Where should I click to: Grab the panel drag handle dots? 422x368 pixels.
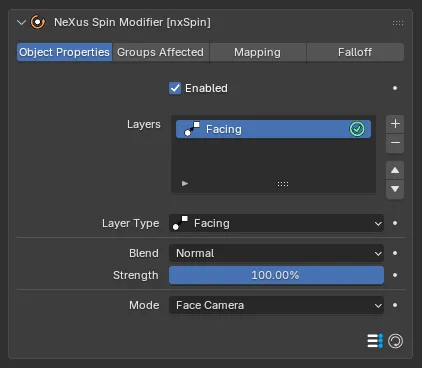point(398,23)
